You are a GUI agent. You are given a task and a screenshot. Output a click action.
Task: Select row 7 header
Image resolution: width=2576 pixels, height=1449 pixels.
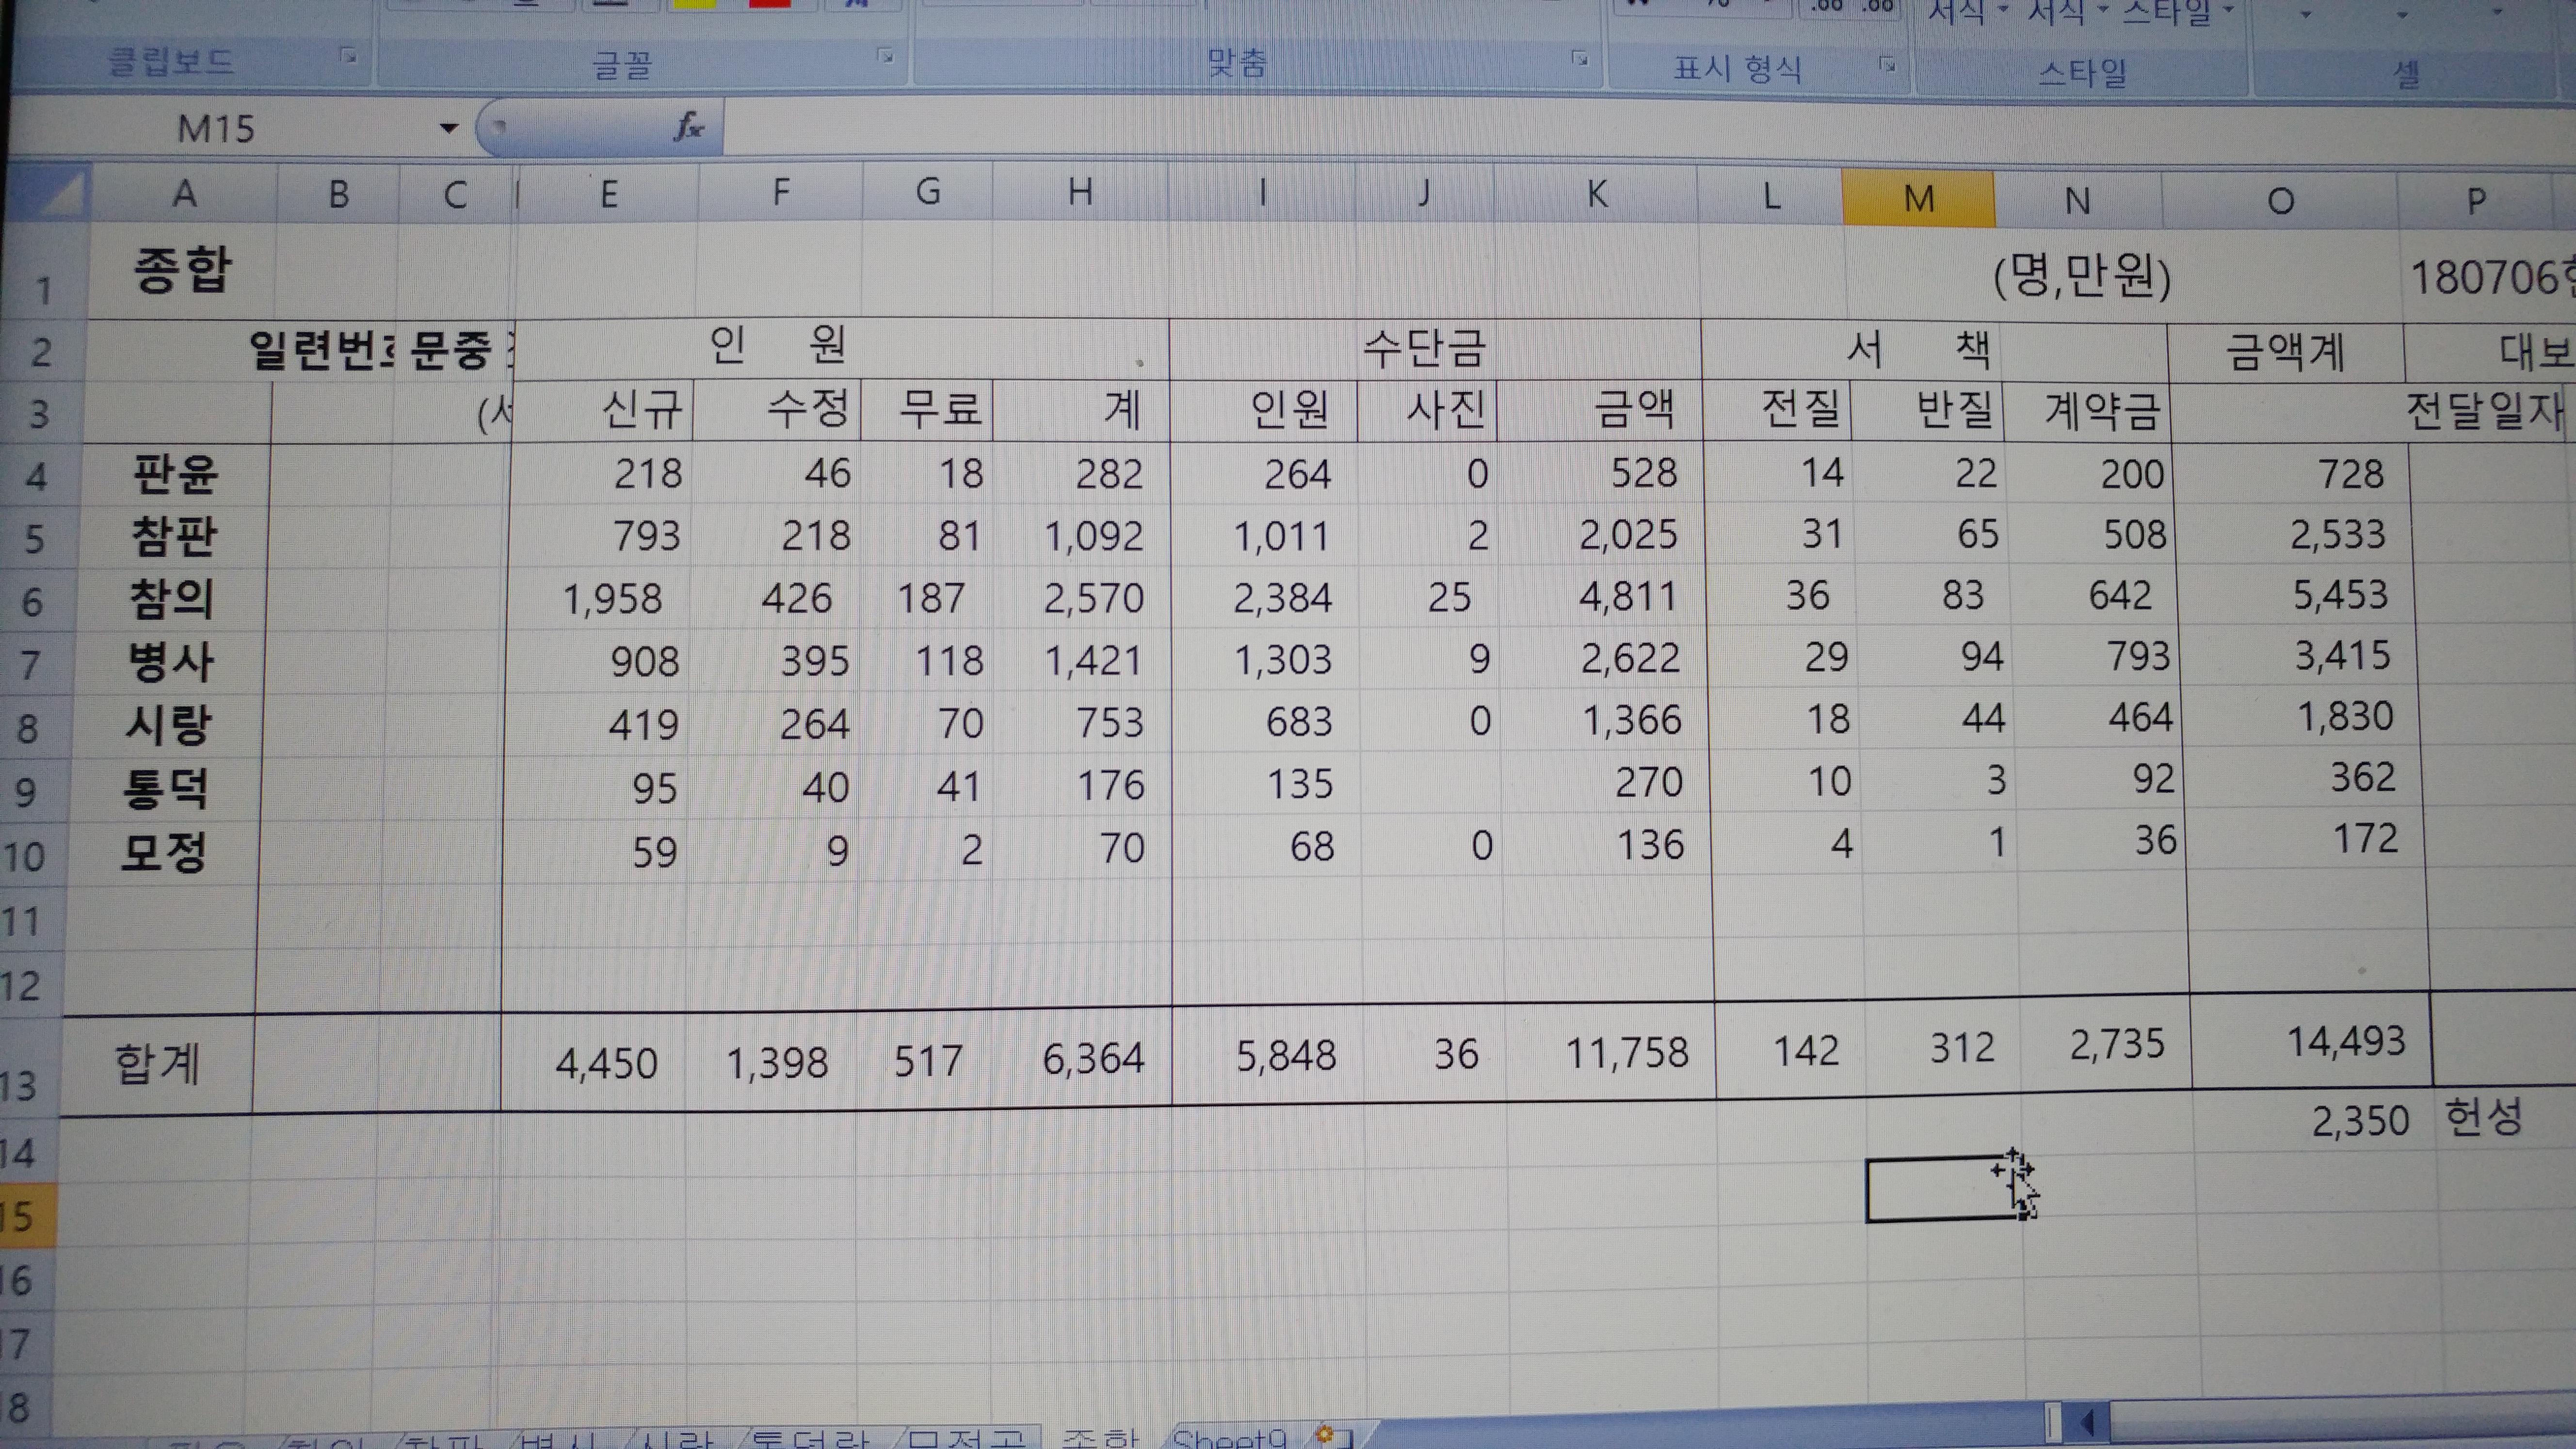point(33,663)
